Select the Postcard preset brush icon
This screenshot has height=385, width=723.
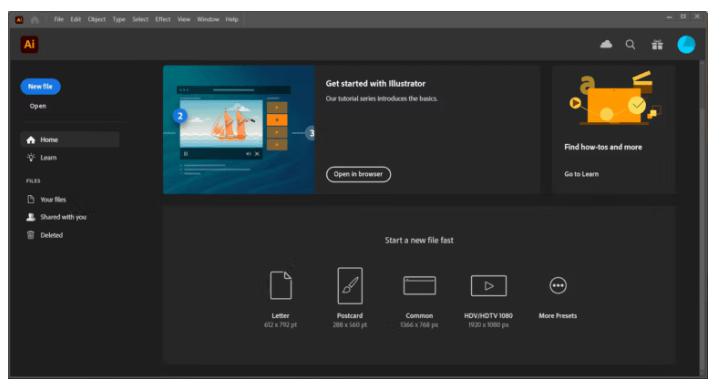350,285
